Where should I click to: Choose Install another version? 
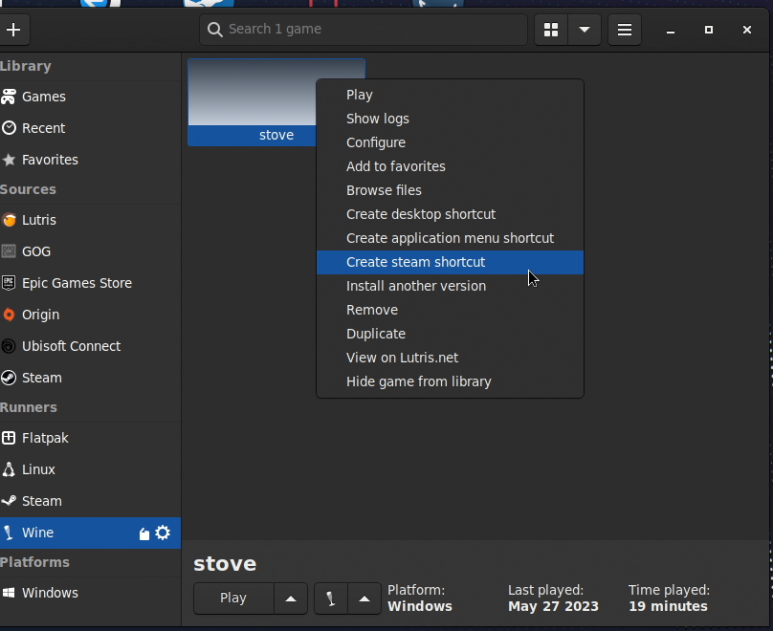[x=450, y=286]
